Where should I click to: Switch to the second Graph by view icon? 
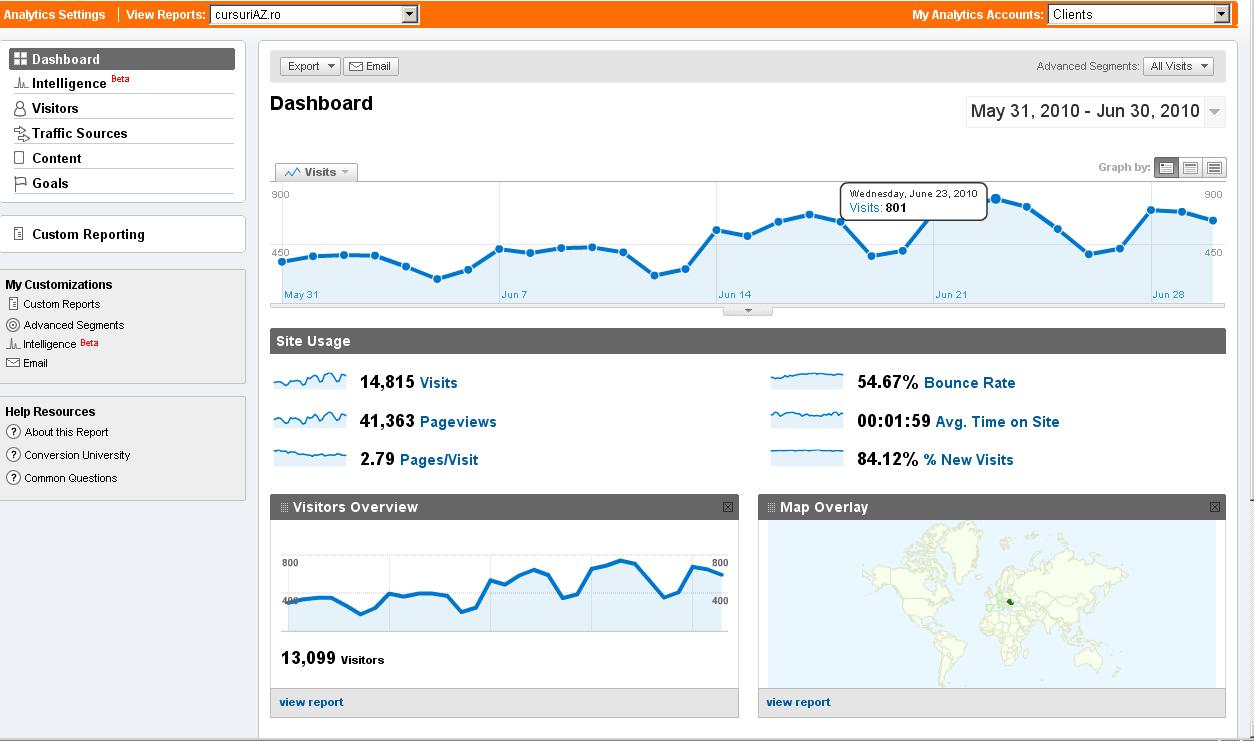click(x=1190, y=168)
